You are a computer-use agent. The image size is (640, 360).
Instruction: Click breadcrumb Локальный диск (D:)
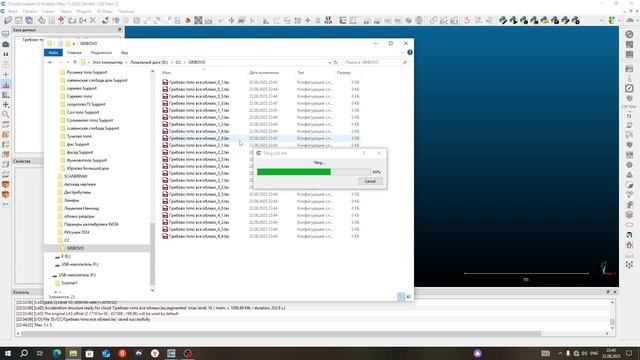[x=149, y=62]
